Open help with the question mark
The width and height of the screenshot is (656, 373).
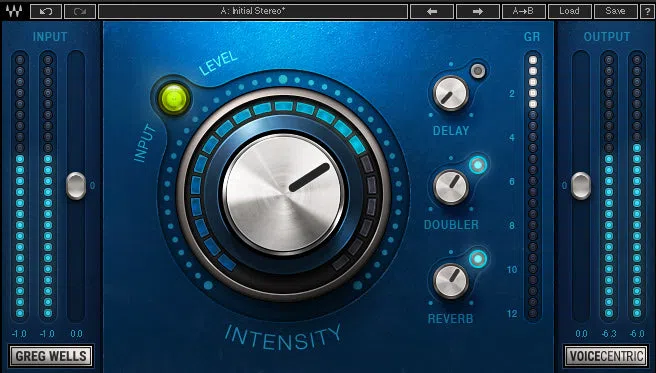[647, 11]
